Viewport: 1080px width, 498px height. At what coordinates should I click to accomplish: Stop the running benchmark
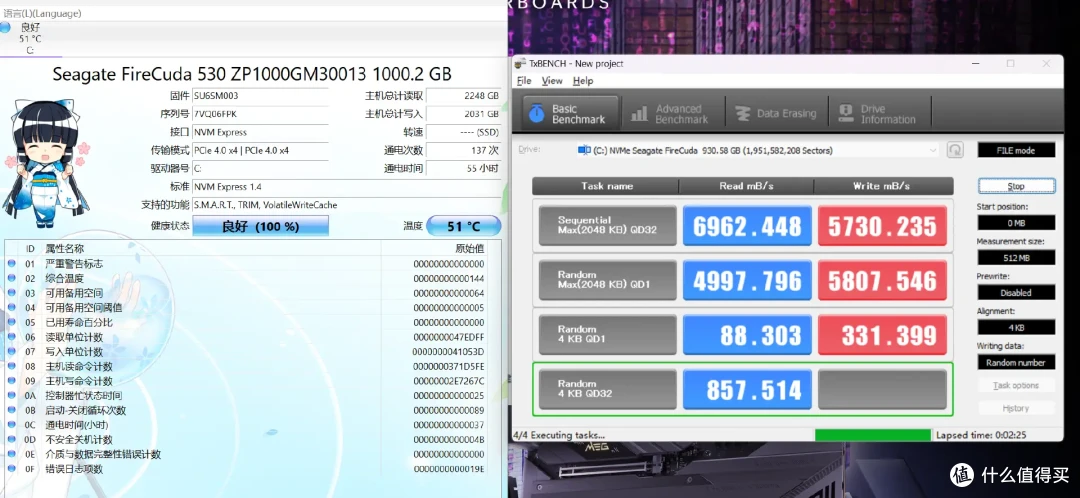tap(1016, 186)
